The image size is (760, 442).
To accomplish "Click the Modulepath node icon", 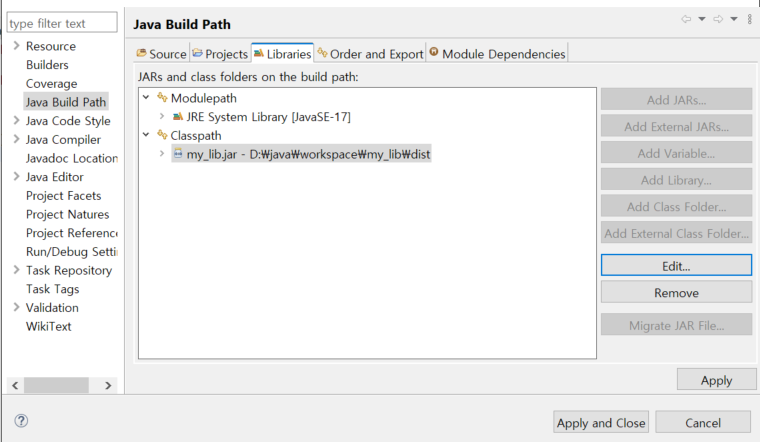I will [x=162, y=97].
